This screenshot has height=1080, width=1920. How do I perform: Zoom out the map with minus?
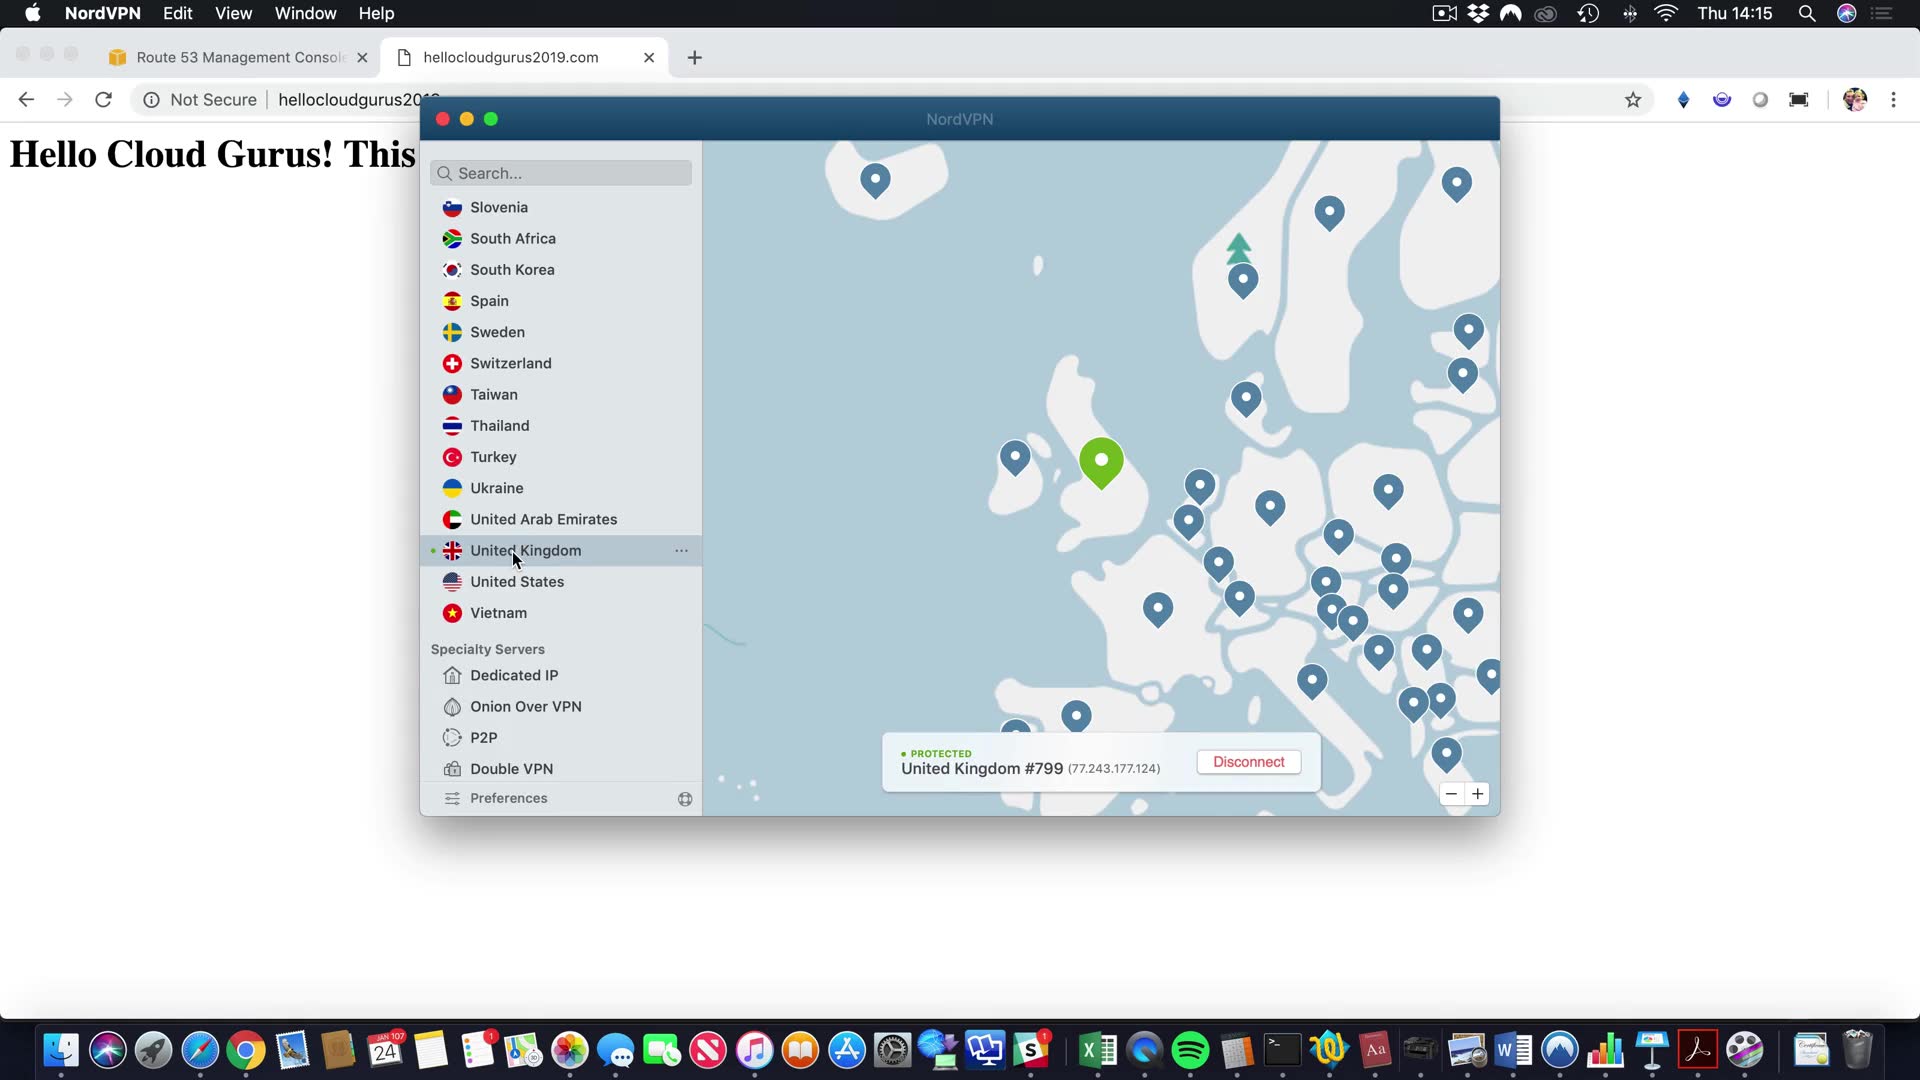[1451, 793]
